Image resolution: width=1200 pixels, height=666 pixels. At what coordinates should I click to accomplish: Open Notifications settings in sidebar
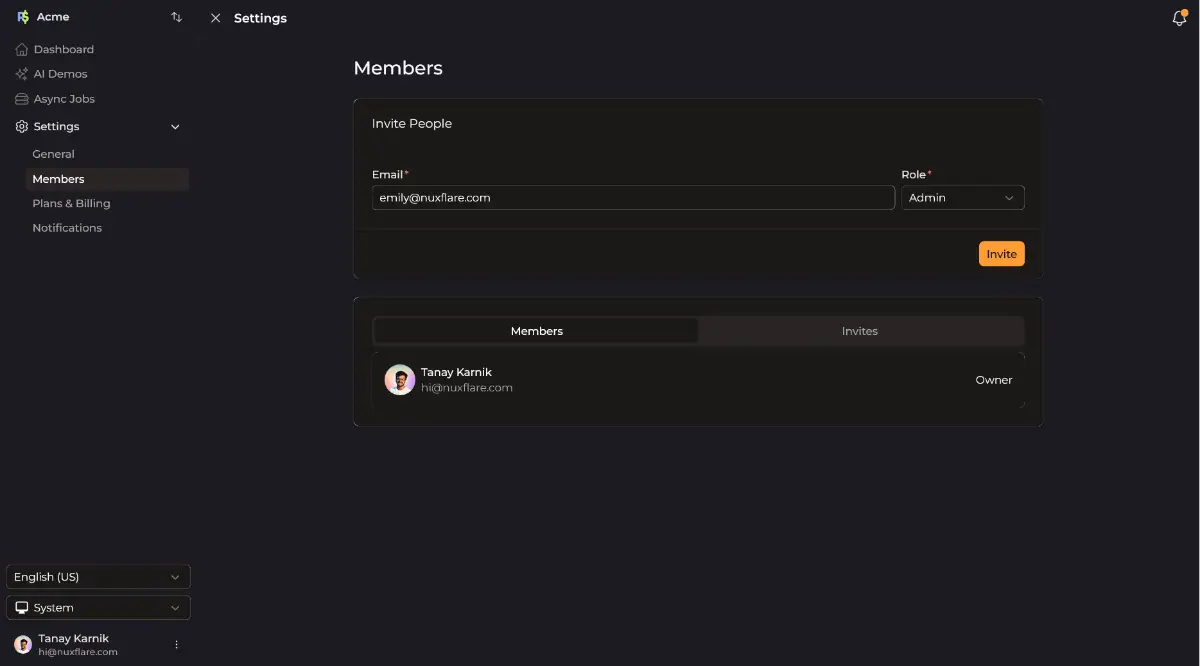pos(67,228)
